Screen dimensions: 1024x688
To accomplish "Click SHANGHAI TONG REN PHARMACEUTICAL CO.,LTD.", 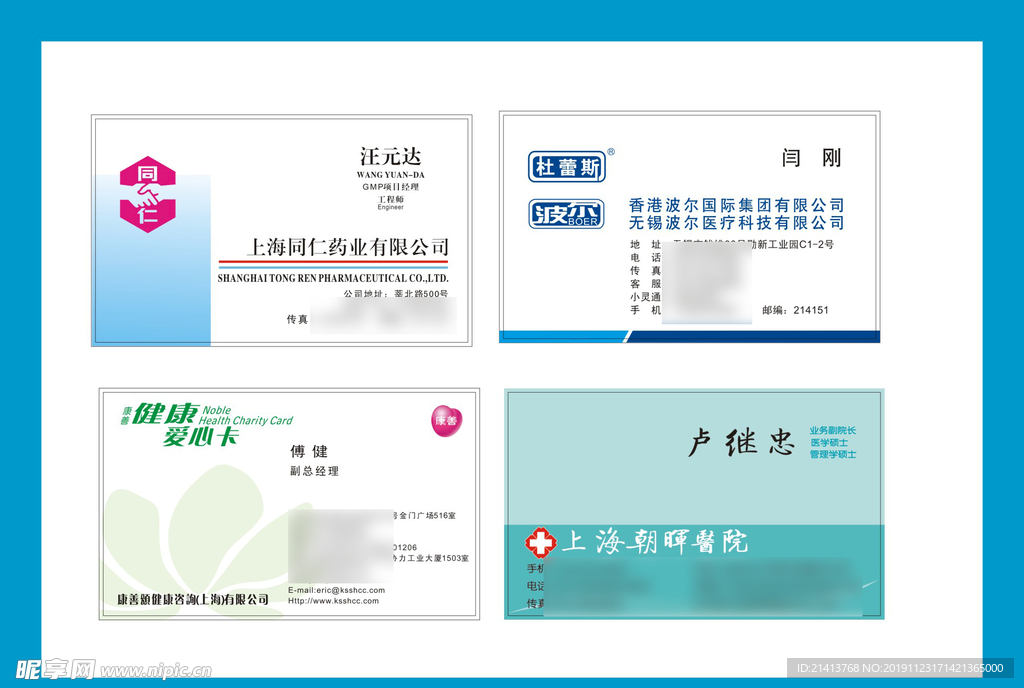I will 333,278.
